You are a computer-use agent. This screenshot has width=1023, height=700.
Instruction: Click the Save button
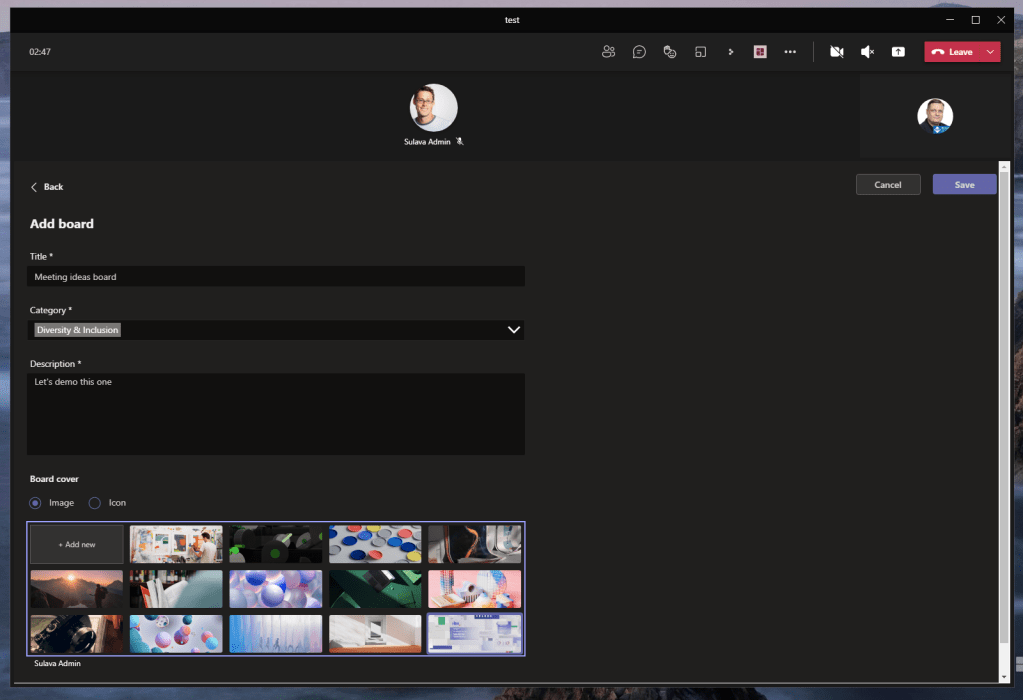(x=964, y=185)
